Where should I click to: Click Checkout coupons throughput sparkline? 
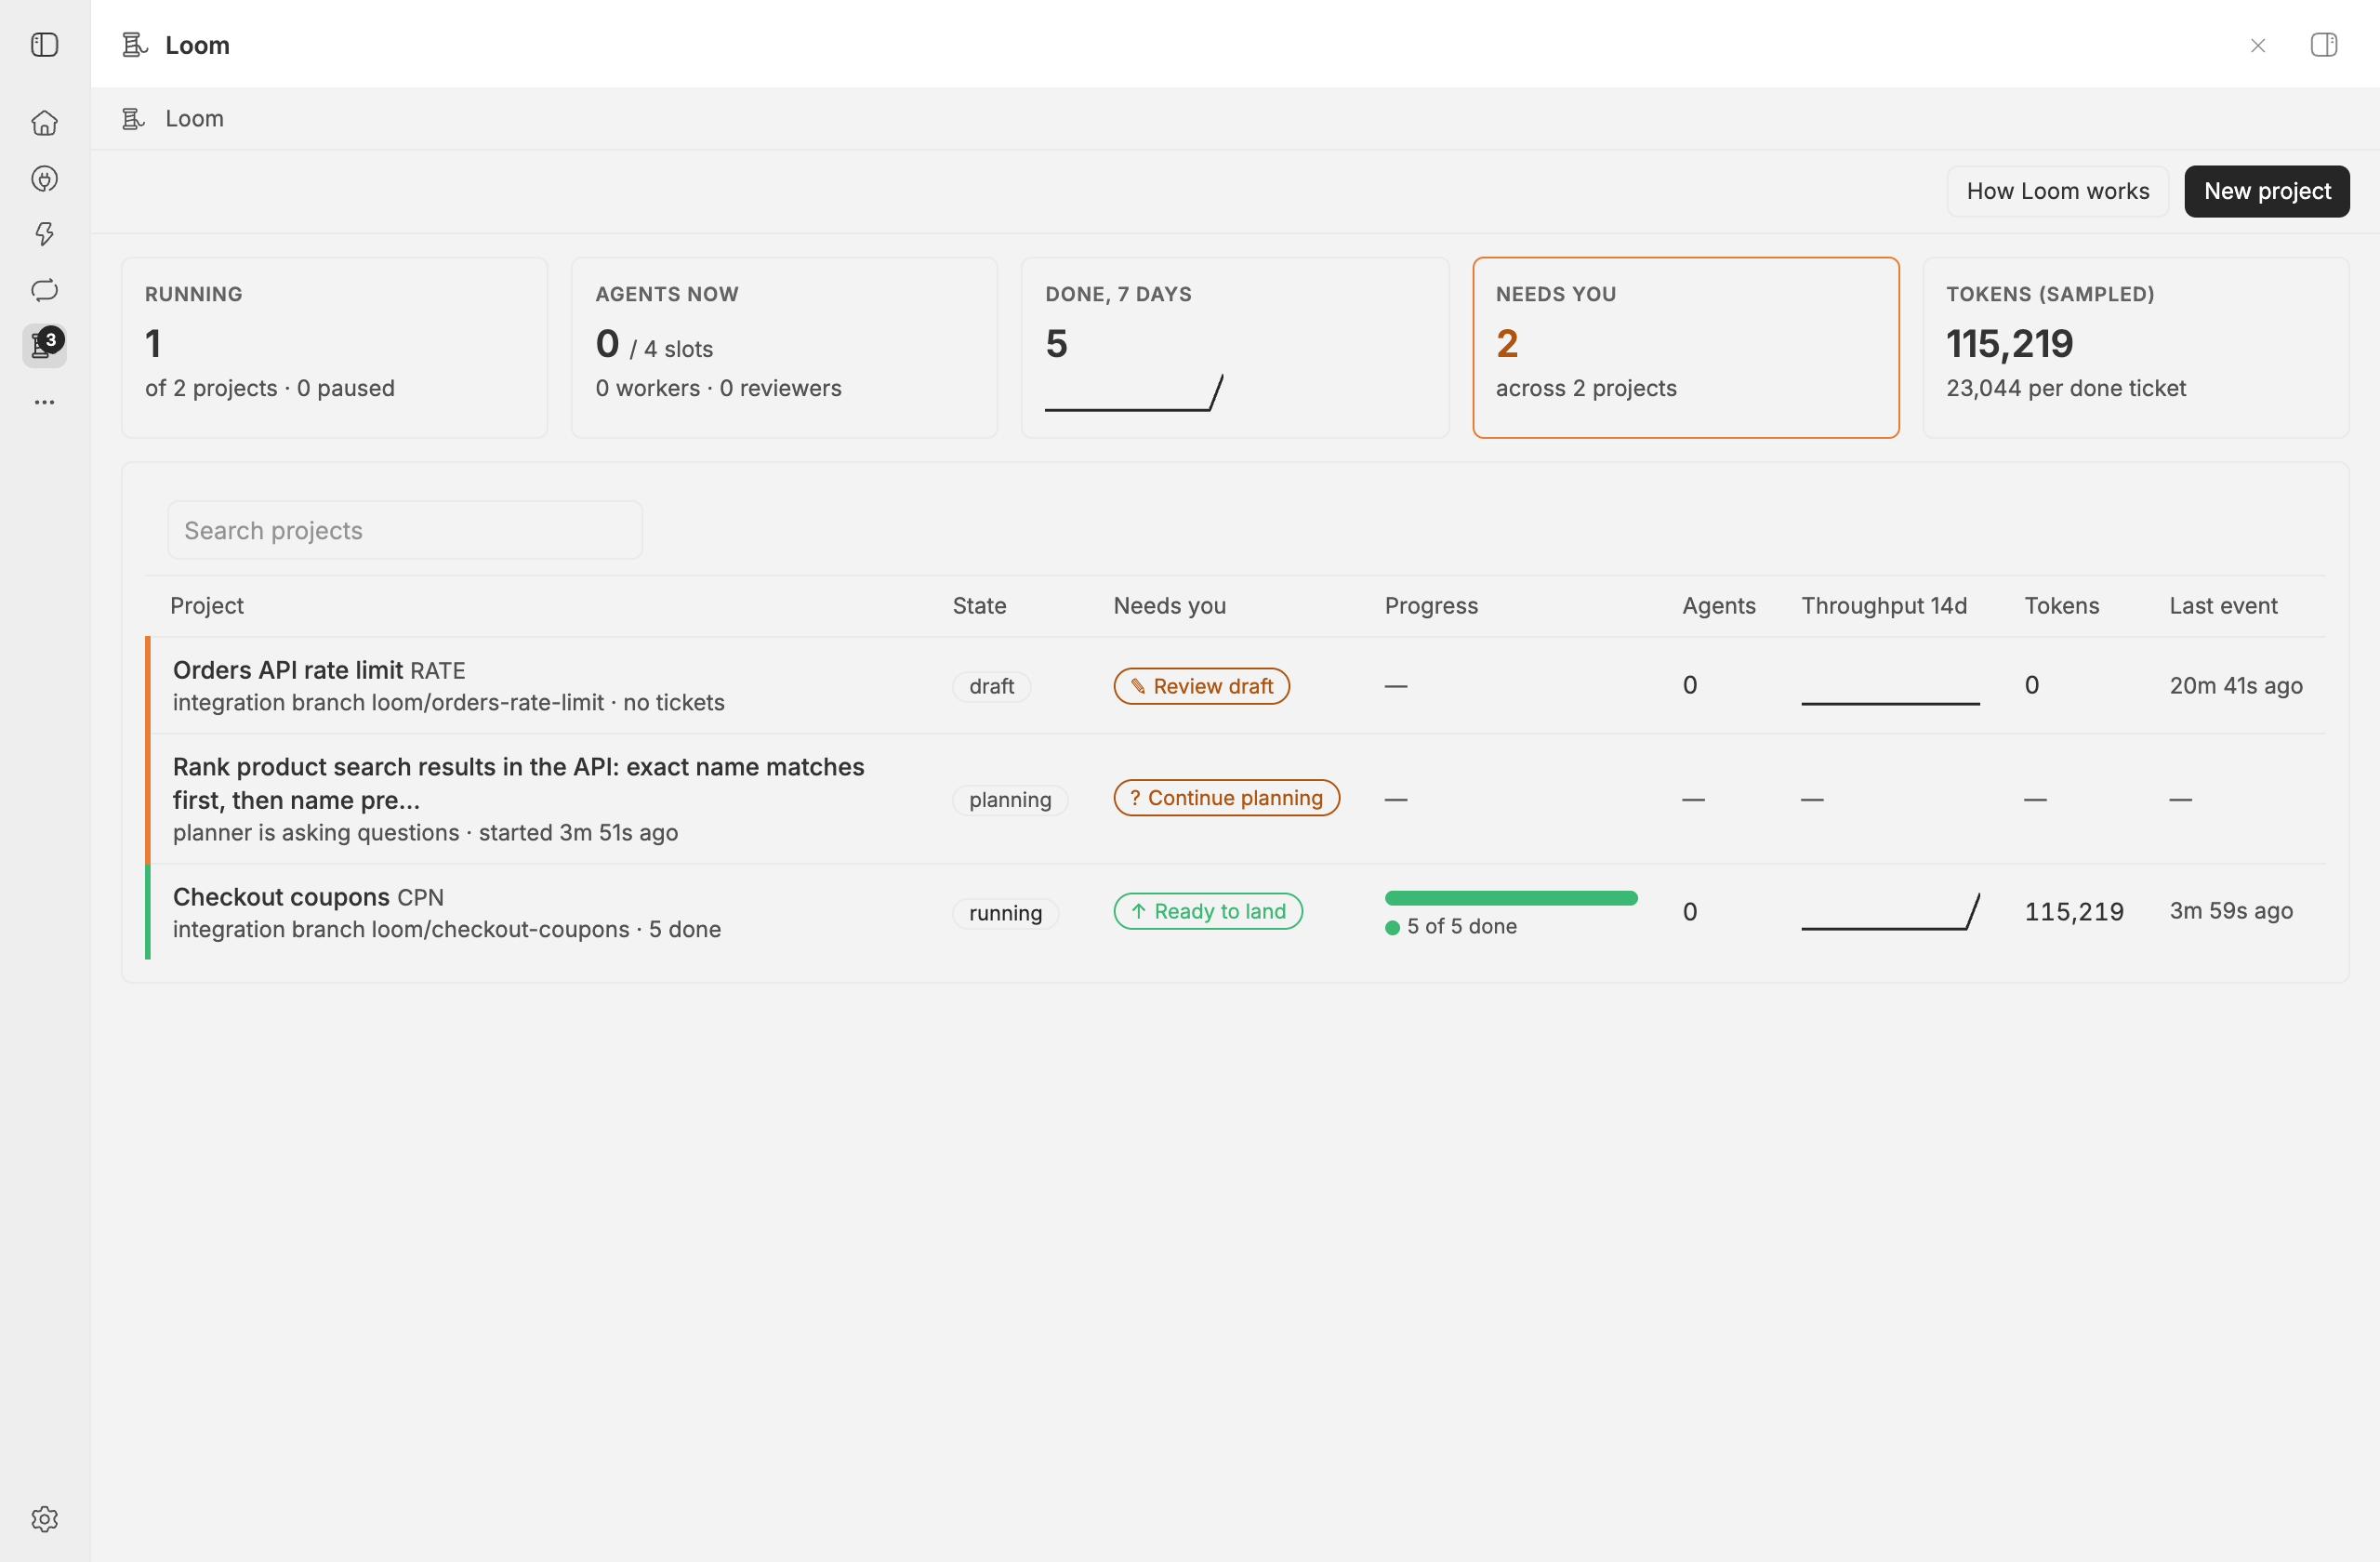(1890, 912)
